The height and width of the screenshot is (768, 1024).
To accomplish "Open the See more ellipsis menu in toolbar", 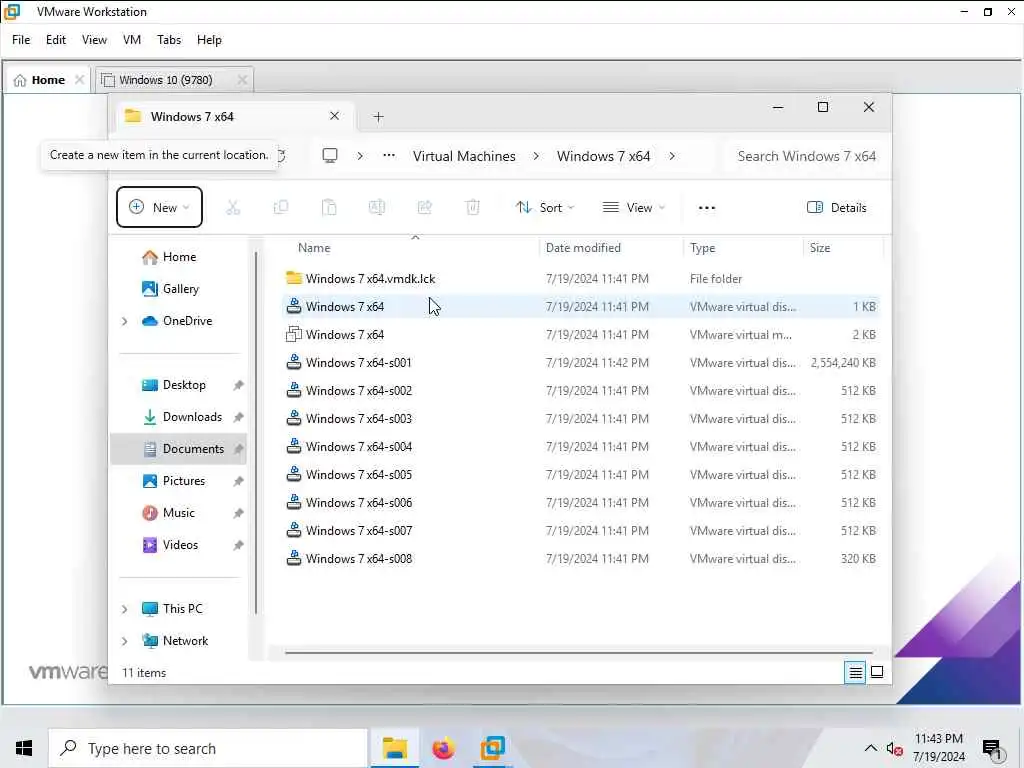I will (x=707, y=208).
